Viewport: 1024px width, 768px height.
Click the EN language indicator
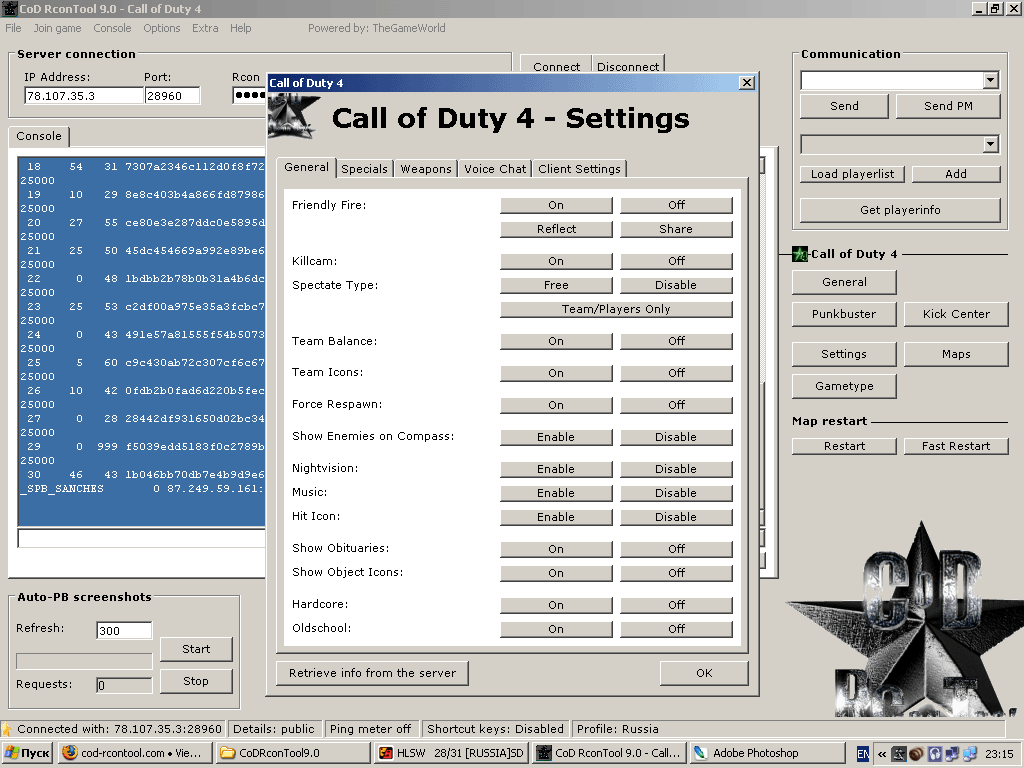point(863,754)
